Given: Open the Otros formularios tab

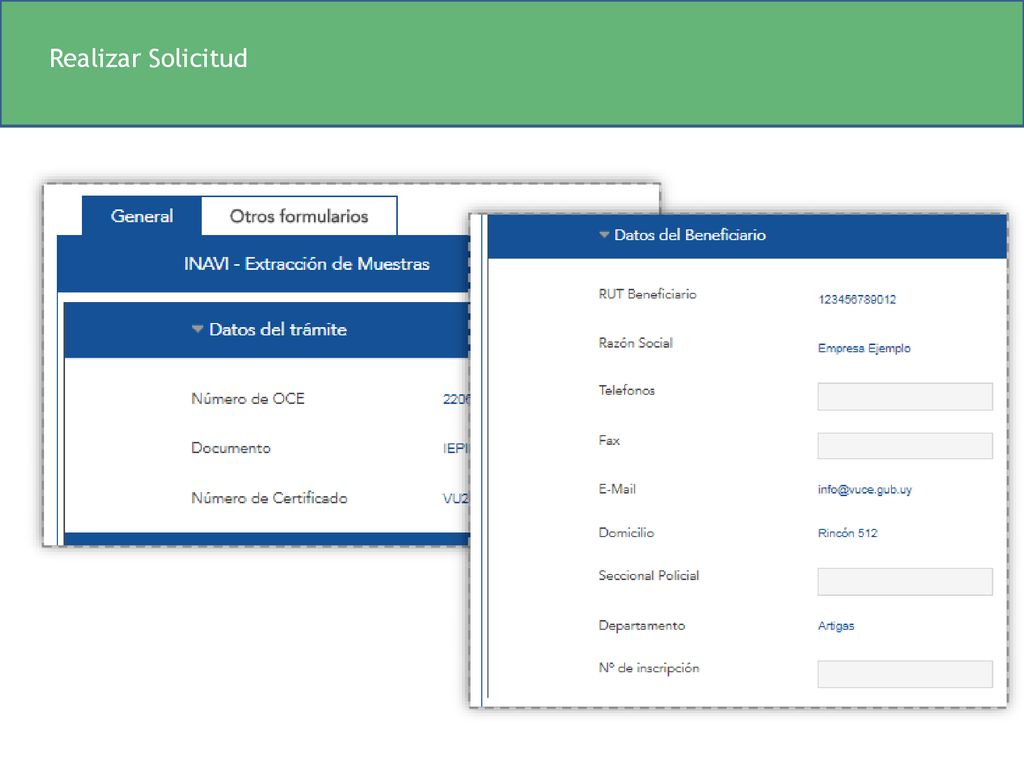Looking at the screenshot, I should point(299,216).
